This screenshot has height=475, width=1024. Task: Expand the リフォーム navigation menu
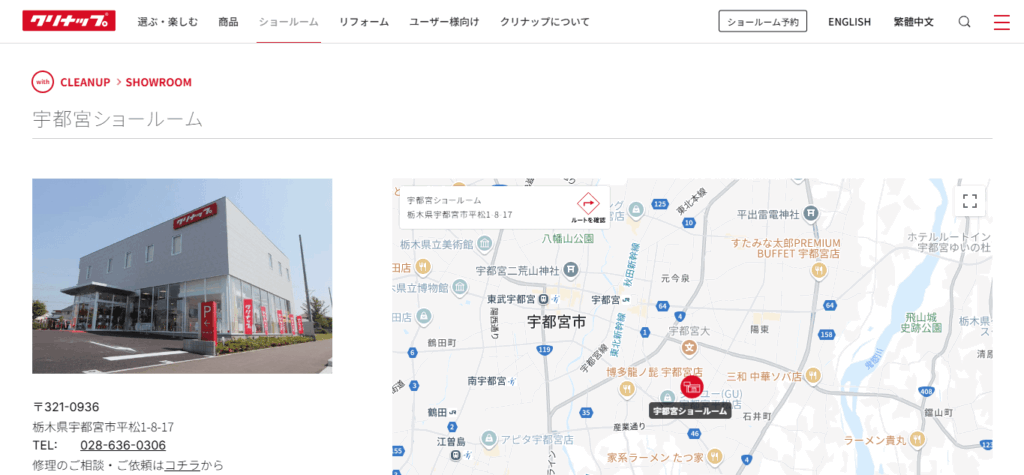pyautogui.click(x=364, y=22)
